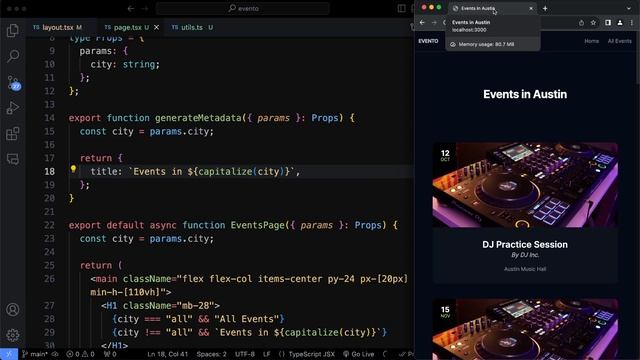Open the Manage gear in activity bar

point(13,335)
